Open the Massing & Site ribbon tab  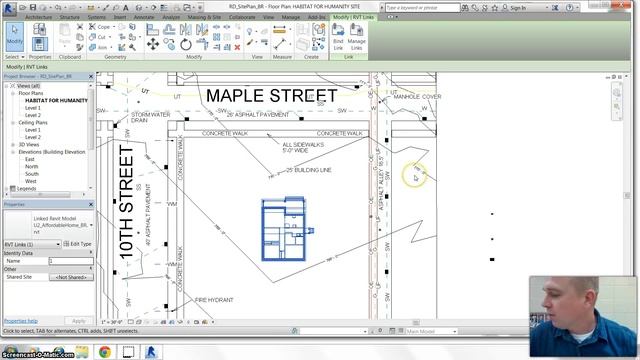click(x=204, y=17)
